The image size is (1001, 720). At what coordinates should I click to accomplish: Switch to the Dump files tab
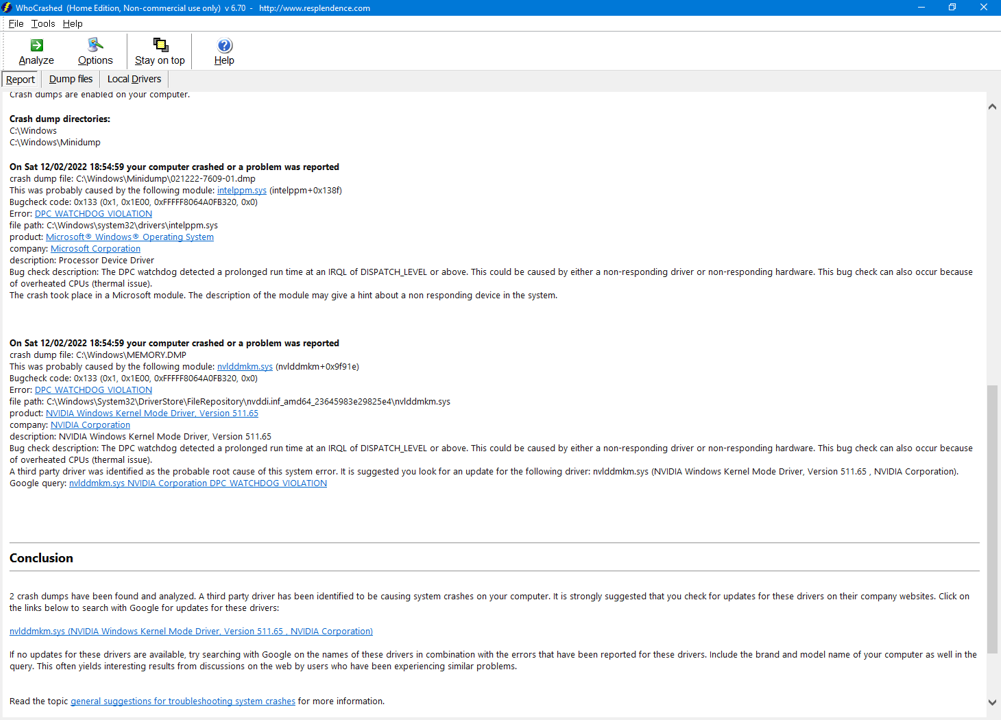click(x=71, y=79)
